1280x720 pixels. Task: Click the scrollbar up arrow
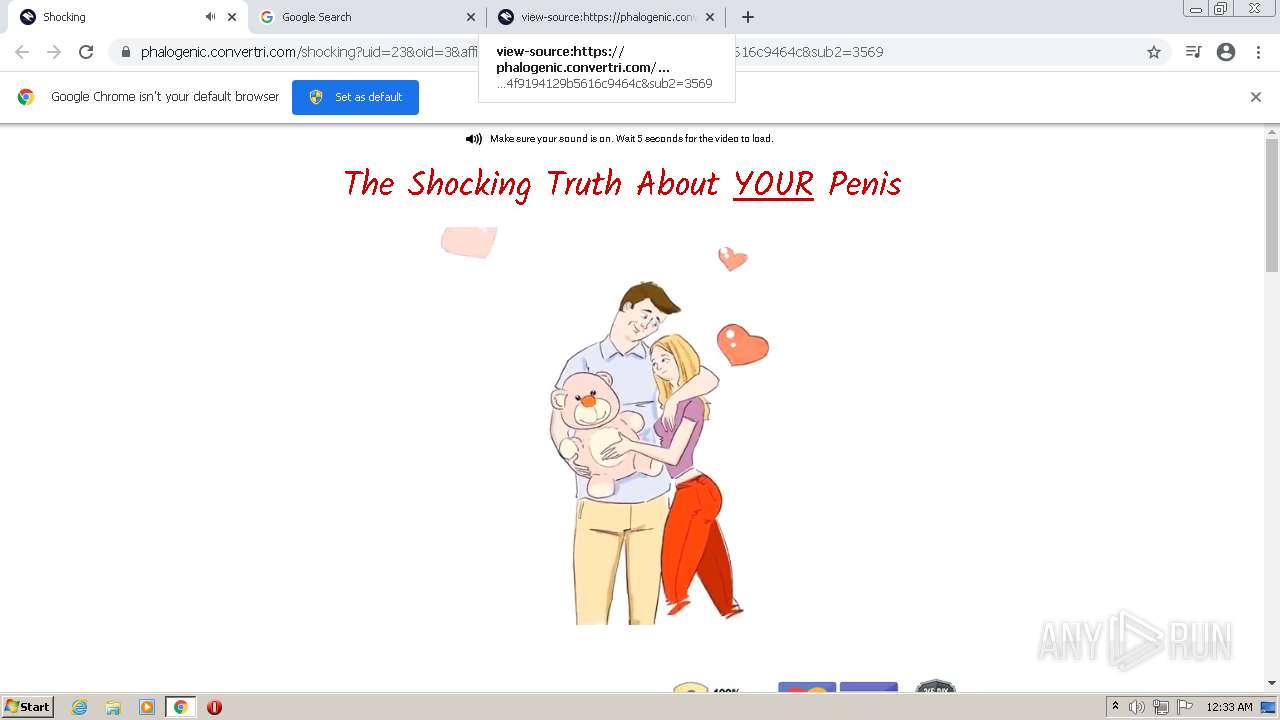1272,131
